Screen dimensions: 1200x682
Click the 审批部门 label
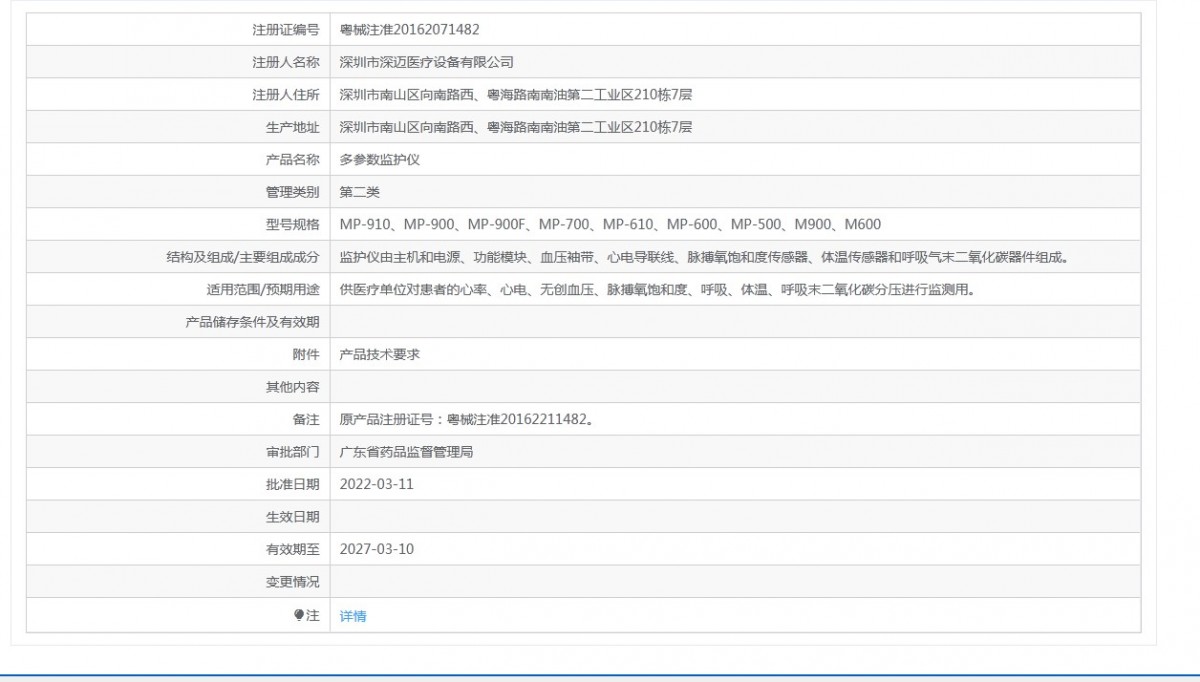tap(293, 452)
